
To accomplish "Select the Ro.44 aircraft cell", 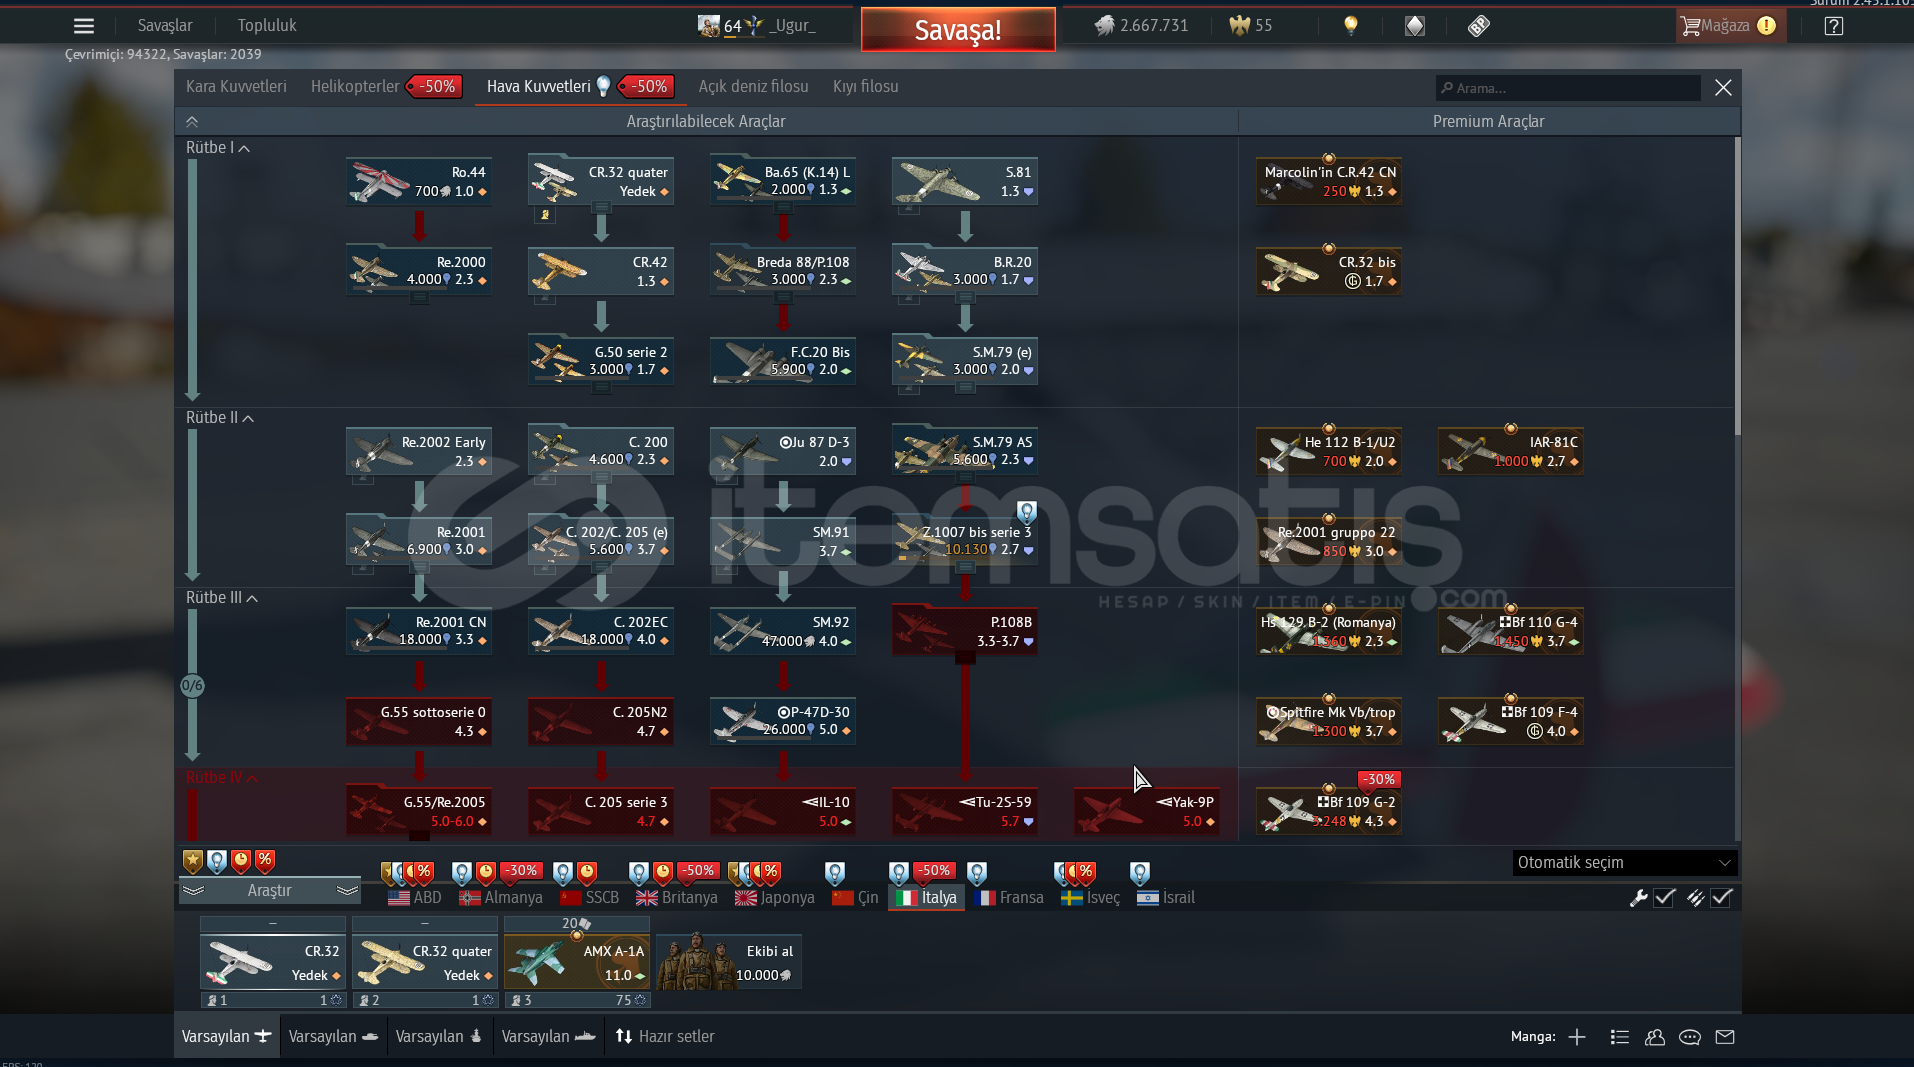I will (419, 181).
